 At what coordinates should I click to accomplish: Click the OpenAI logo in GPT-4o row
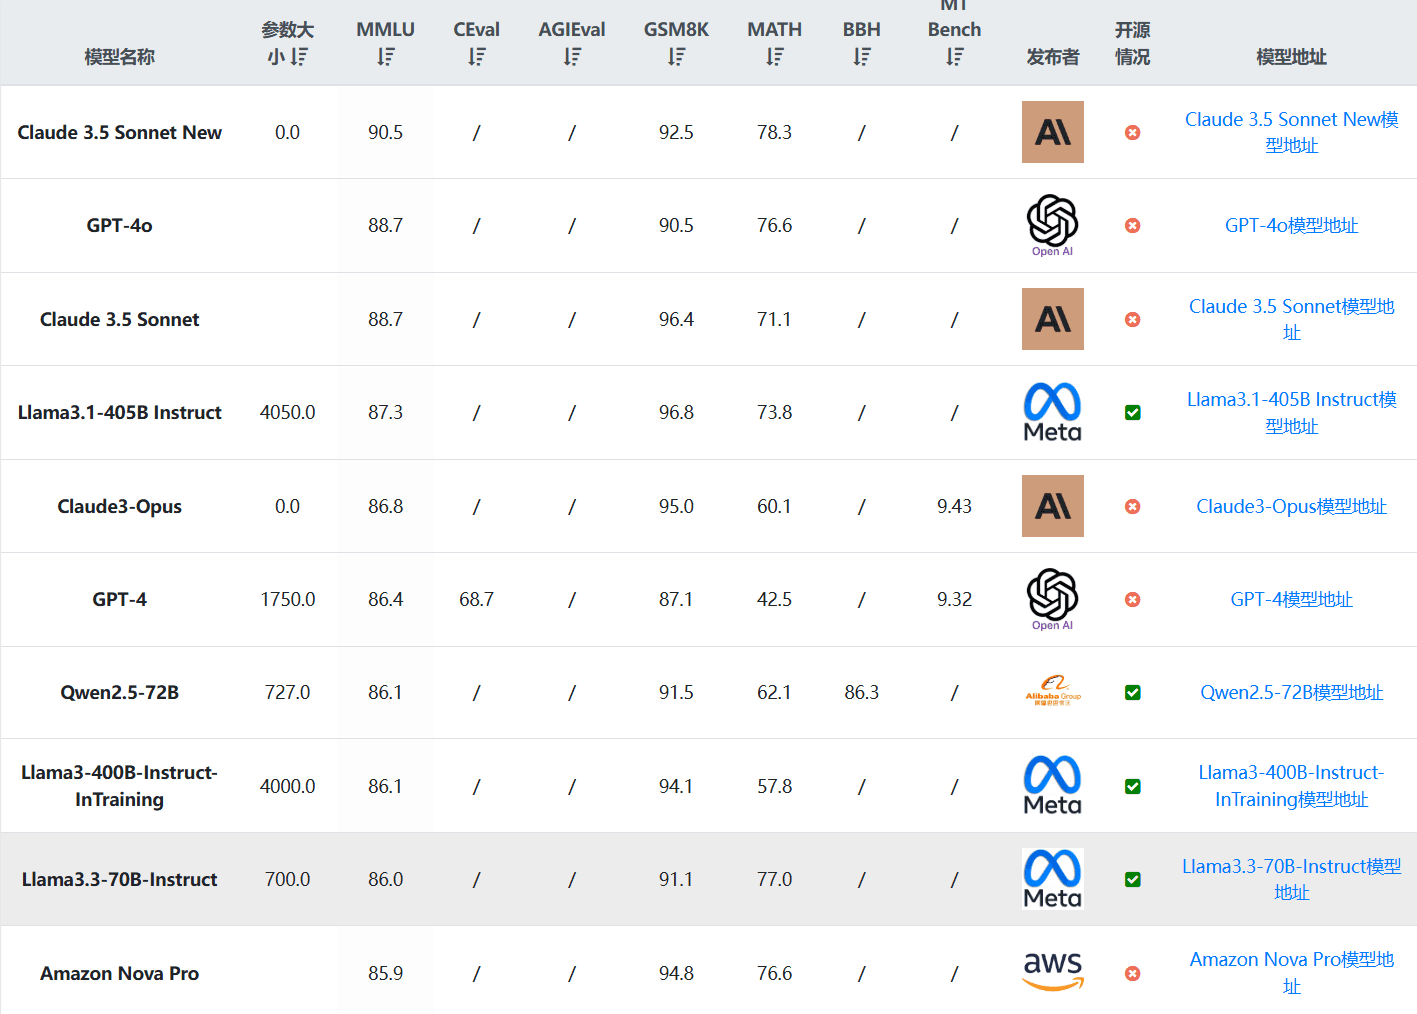(x=1052, y=224)
